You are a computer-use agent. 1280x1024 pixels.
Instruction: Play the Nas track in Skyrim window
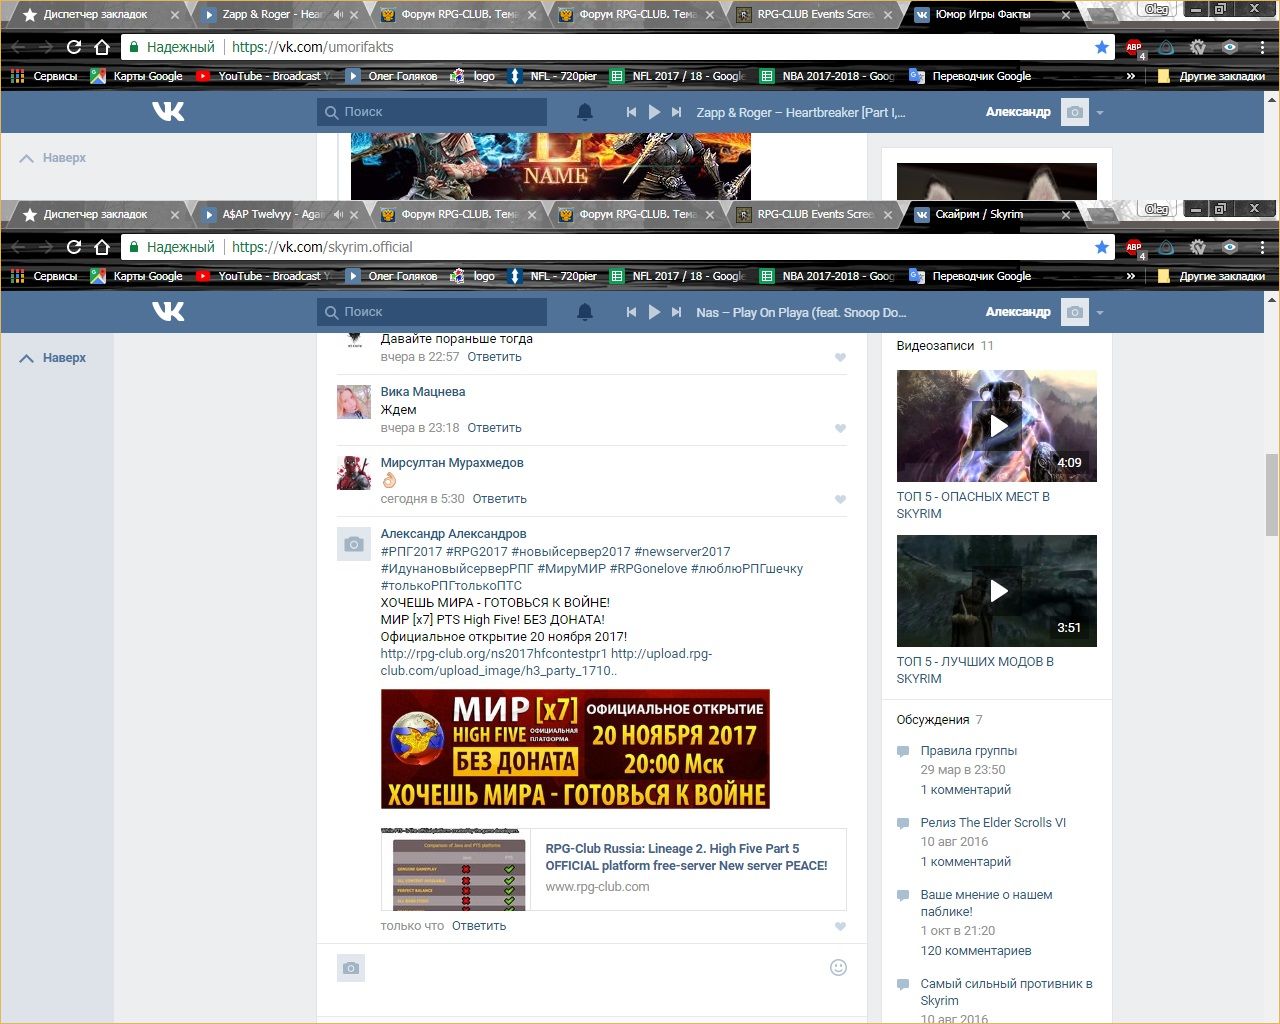click(654, 312)
